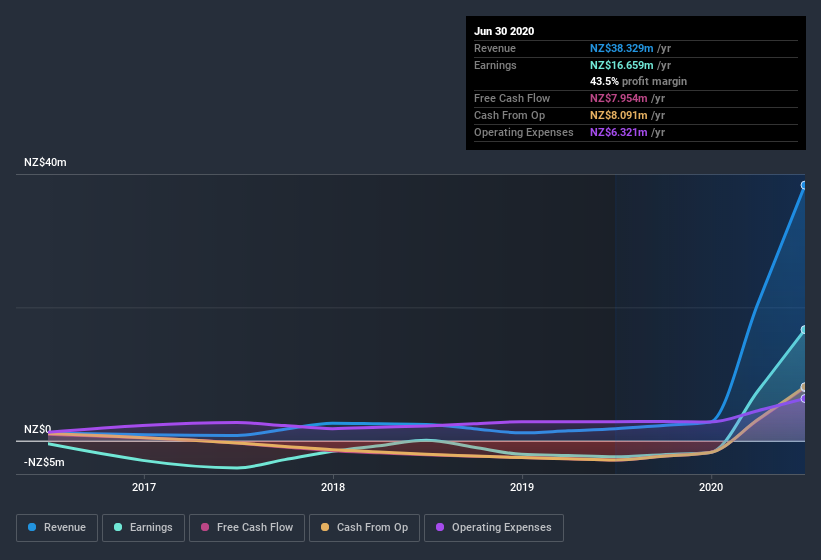This screenshot has height=560, width=821.
Task: Click the Revenue data point marker at Jun 2020
Action: 804,185
